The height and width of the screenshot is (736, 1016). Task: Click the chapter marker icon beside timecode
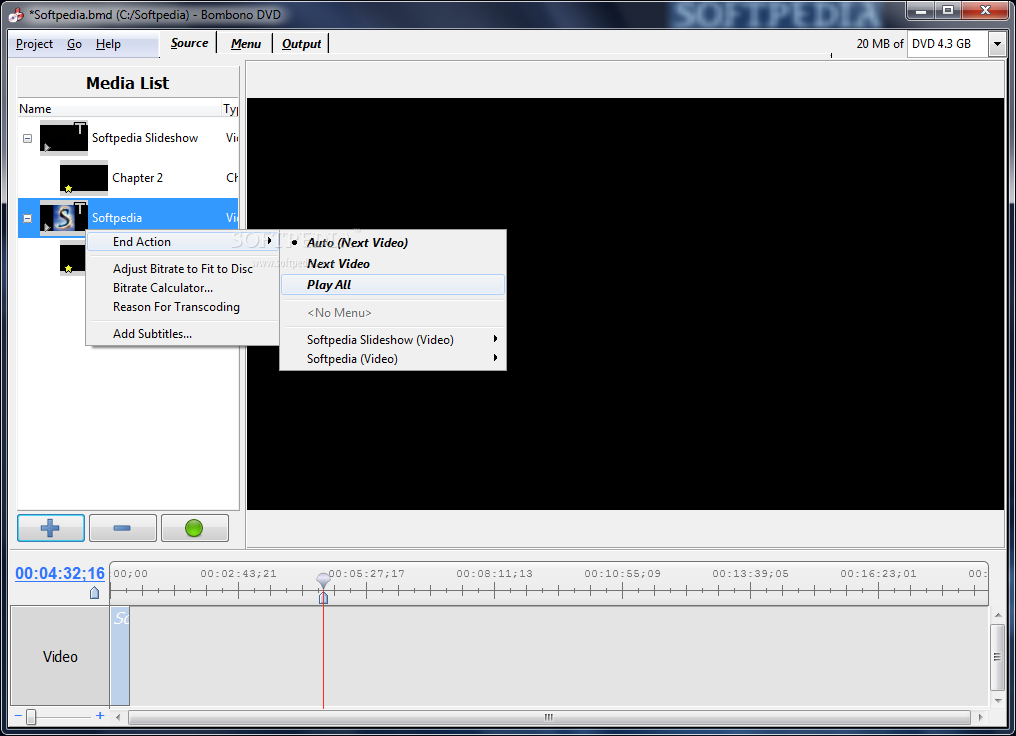pyautogui.click(x=95, y=592)
